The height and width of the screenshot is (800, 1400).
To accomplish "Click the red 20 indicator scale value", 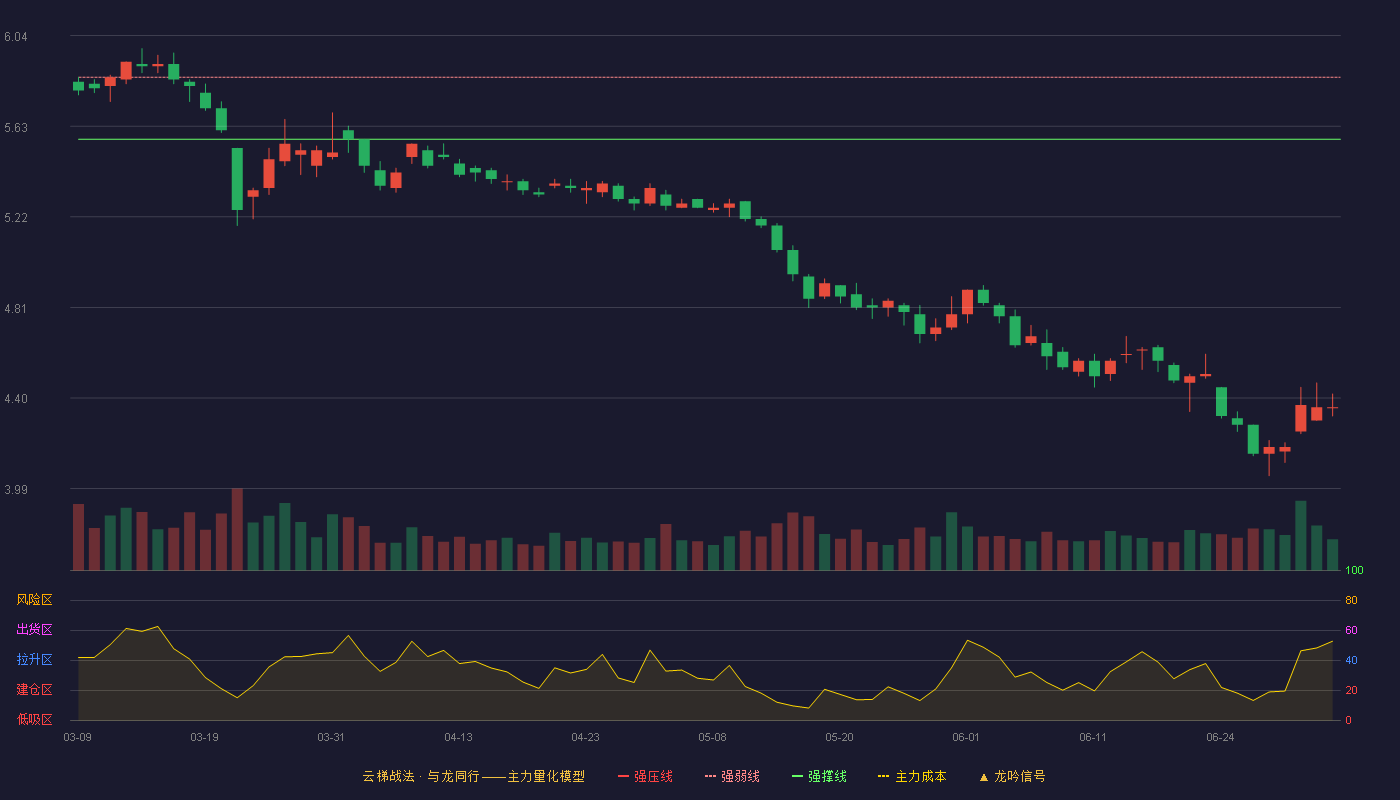I will pos(1351,690).
